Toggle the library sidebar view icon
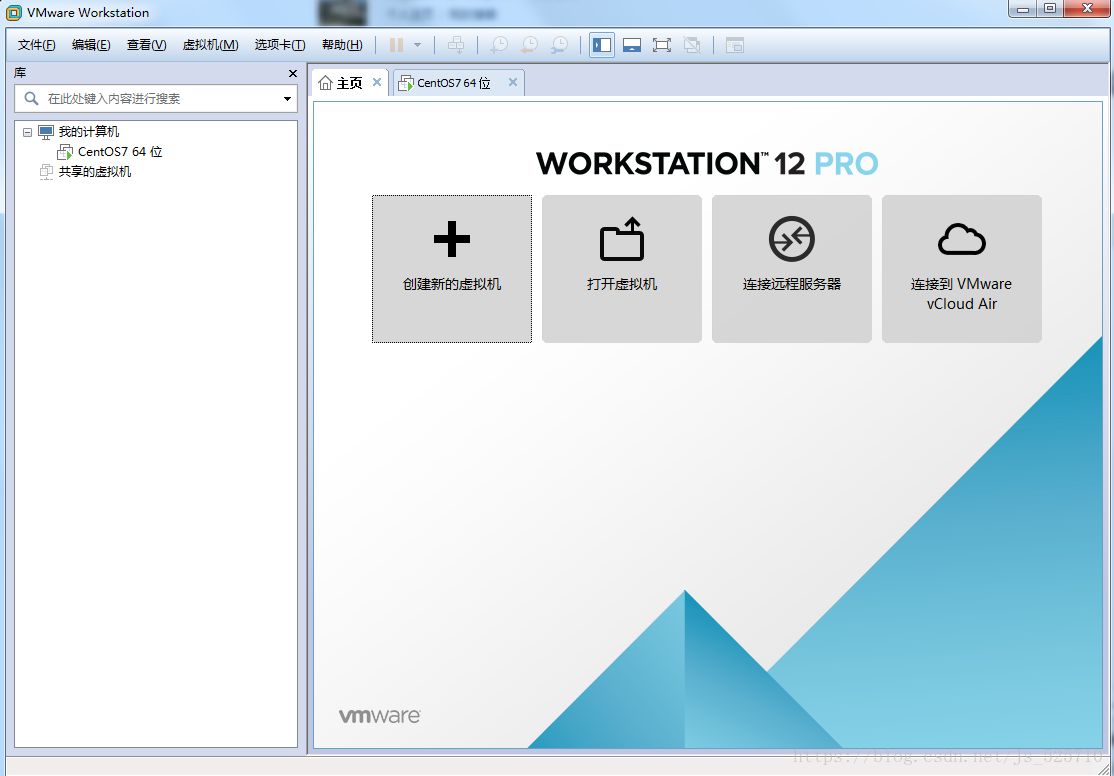 (x=602, y=45)
